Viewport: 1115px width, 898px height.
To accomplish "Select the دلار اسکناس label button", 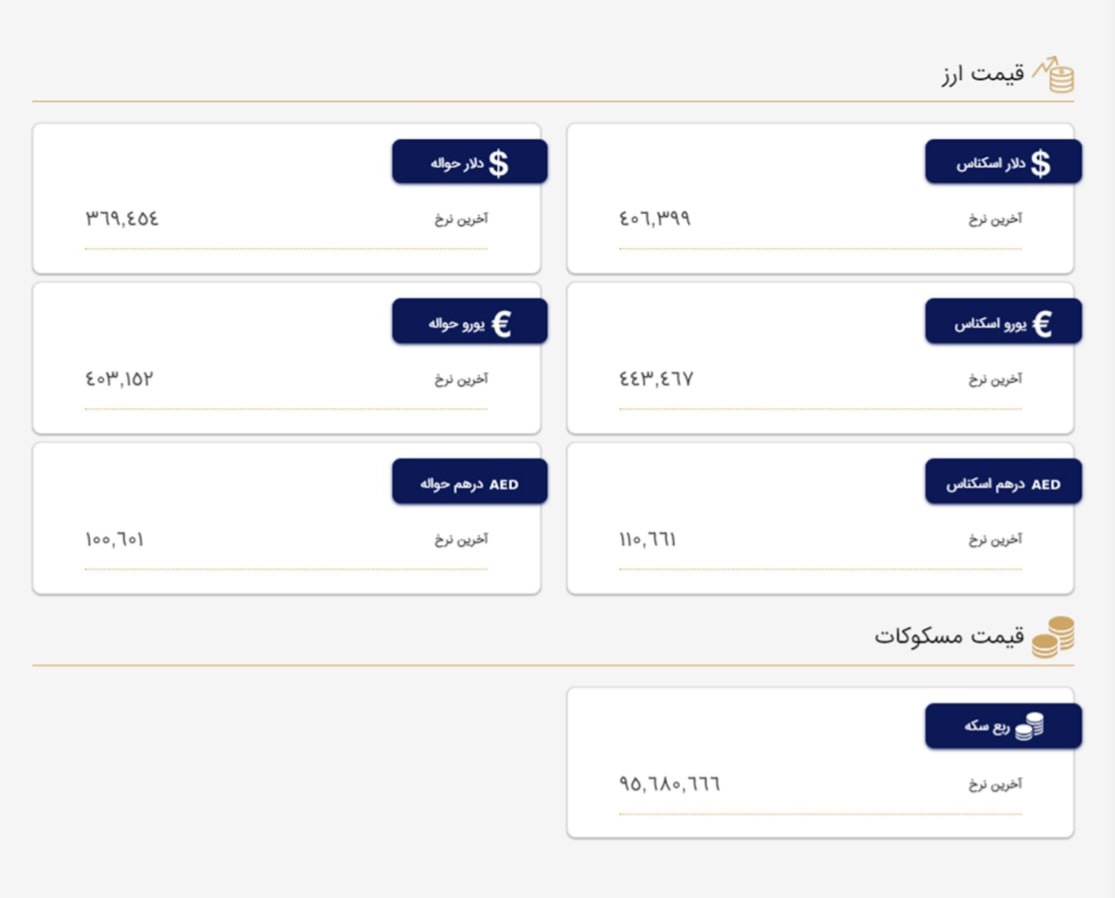I will (1003, 161).
